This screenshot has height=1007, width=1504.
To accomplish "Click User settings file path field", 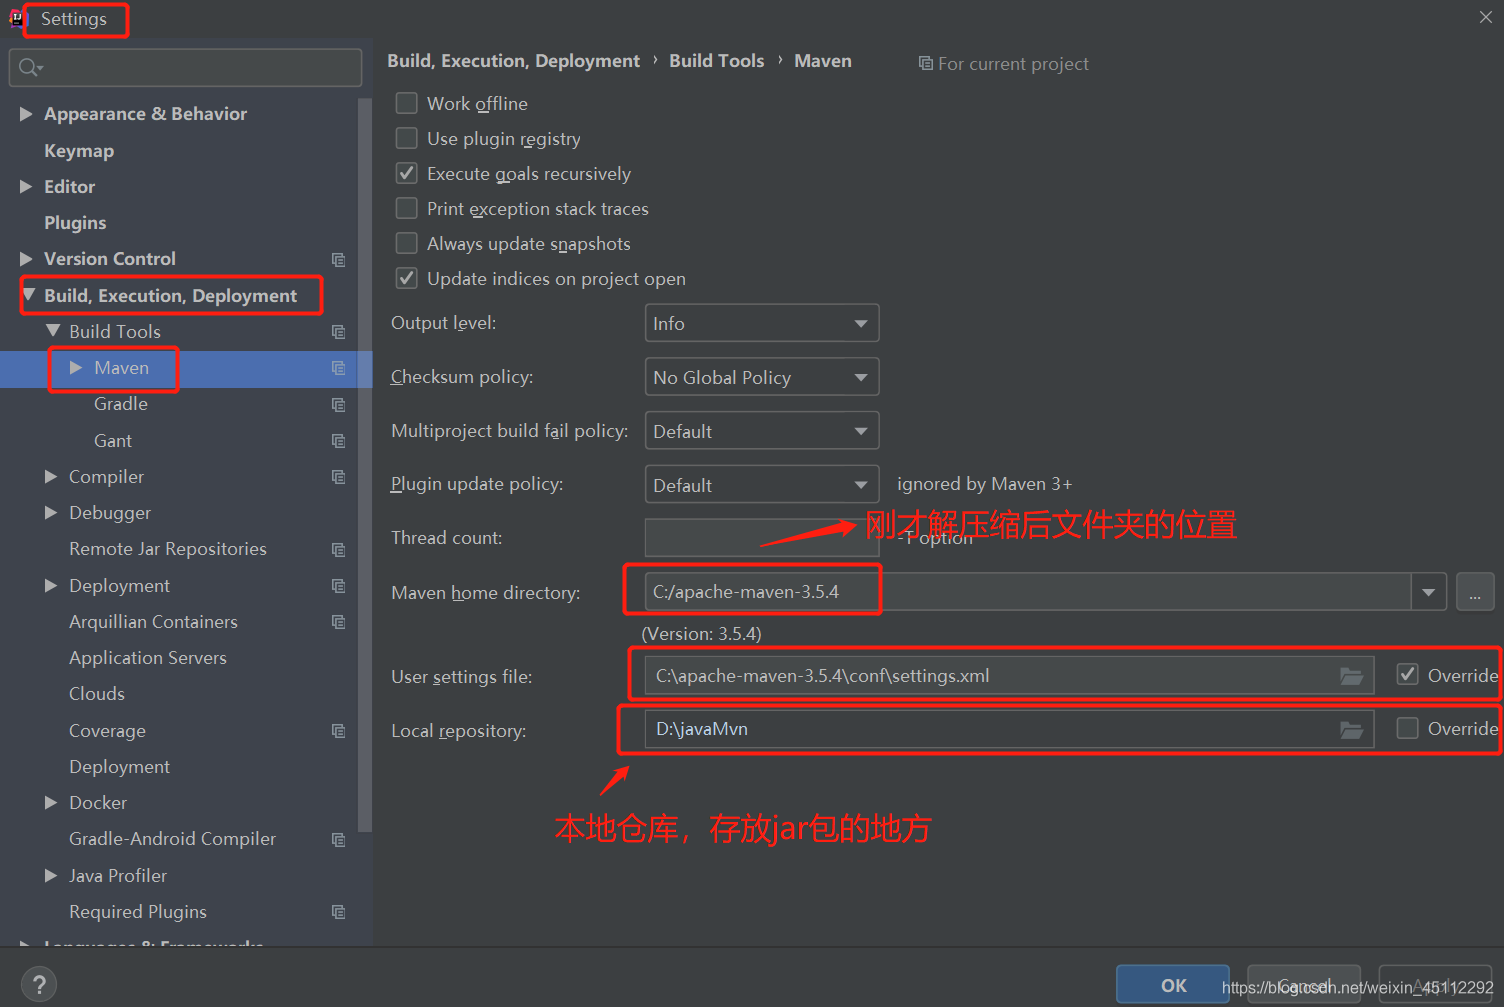I will point(1010,676).
